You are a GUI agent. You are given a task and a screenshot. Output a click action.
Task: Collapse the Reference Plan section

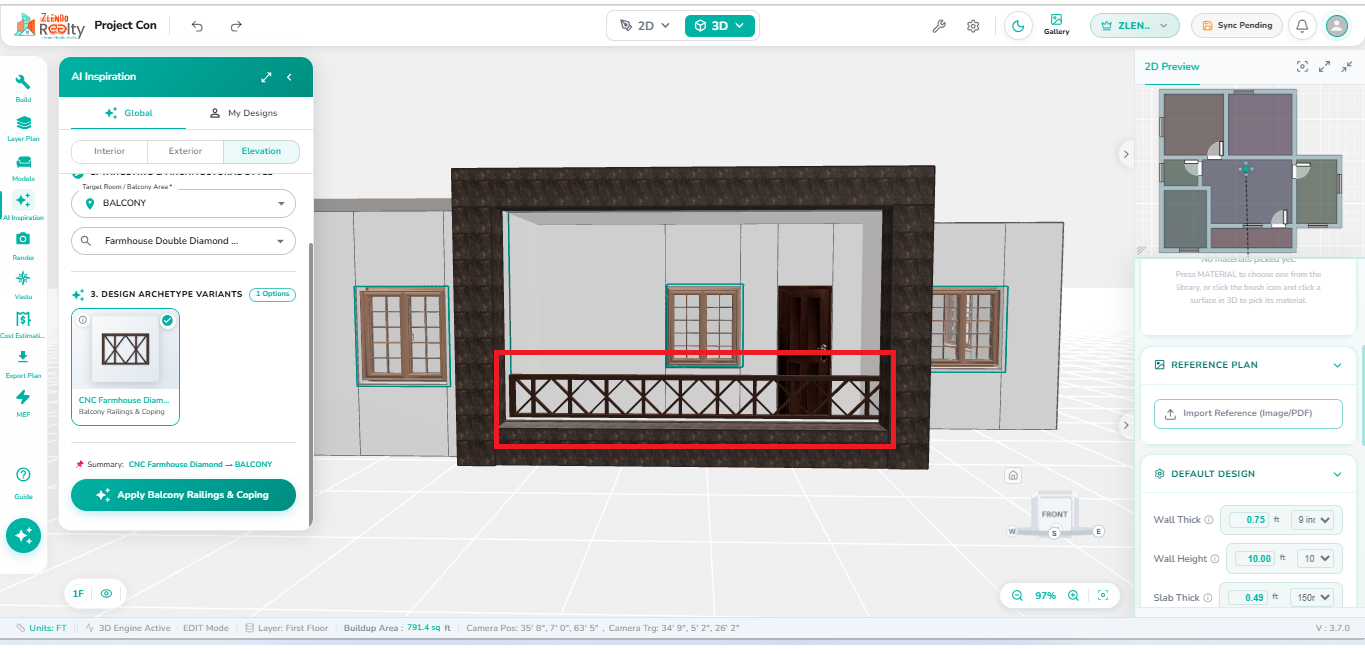pyautogui.click(x=1337, y=365)
